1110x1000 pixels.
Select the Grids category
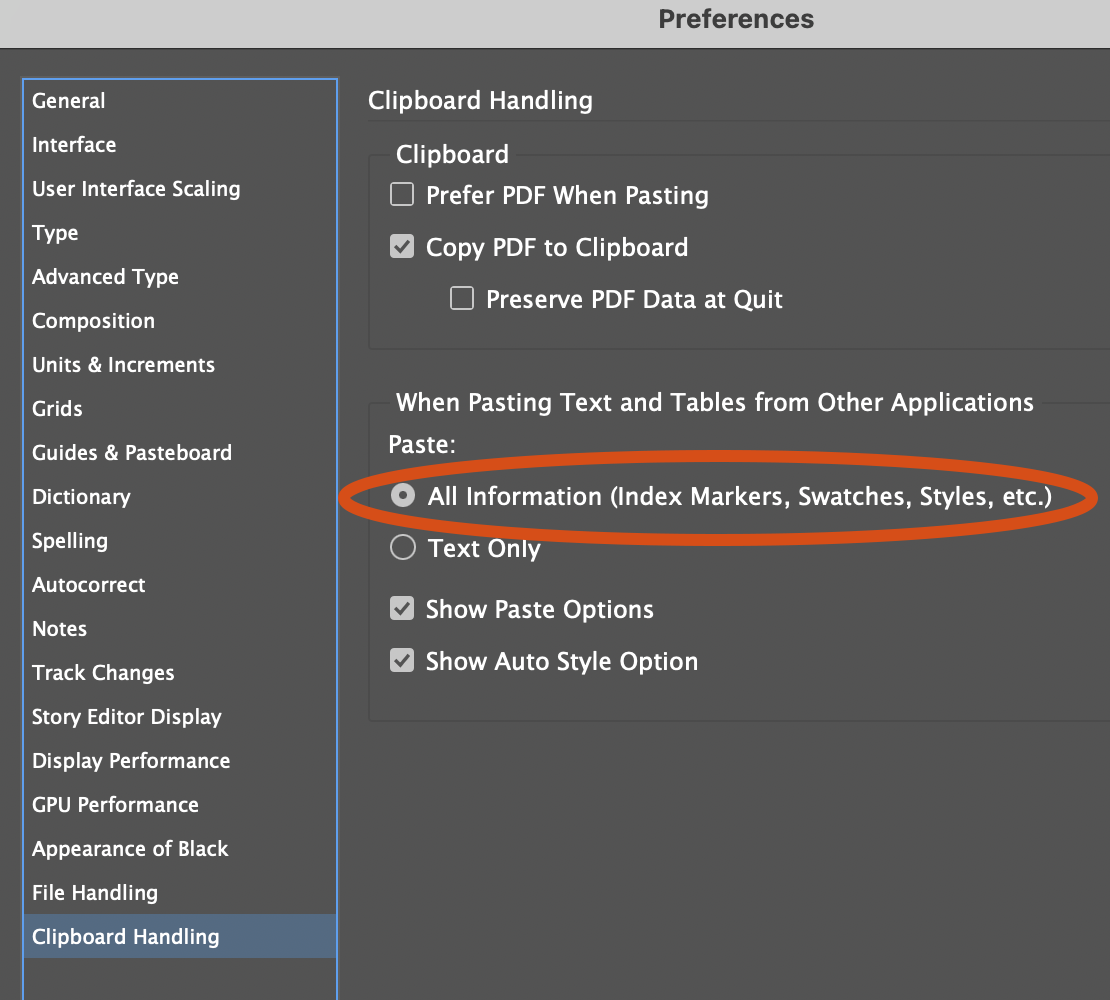pos(180,408)
